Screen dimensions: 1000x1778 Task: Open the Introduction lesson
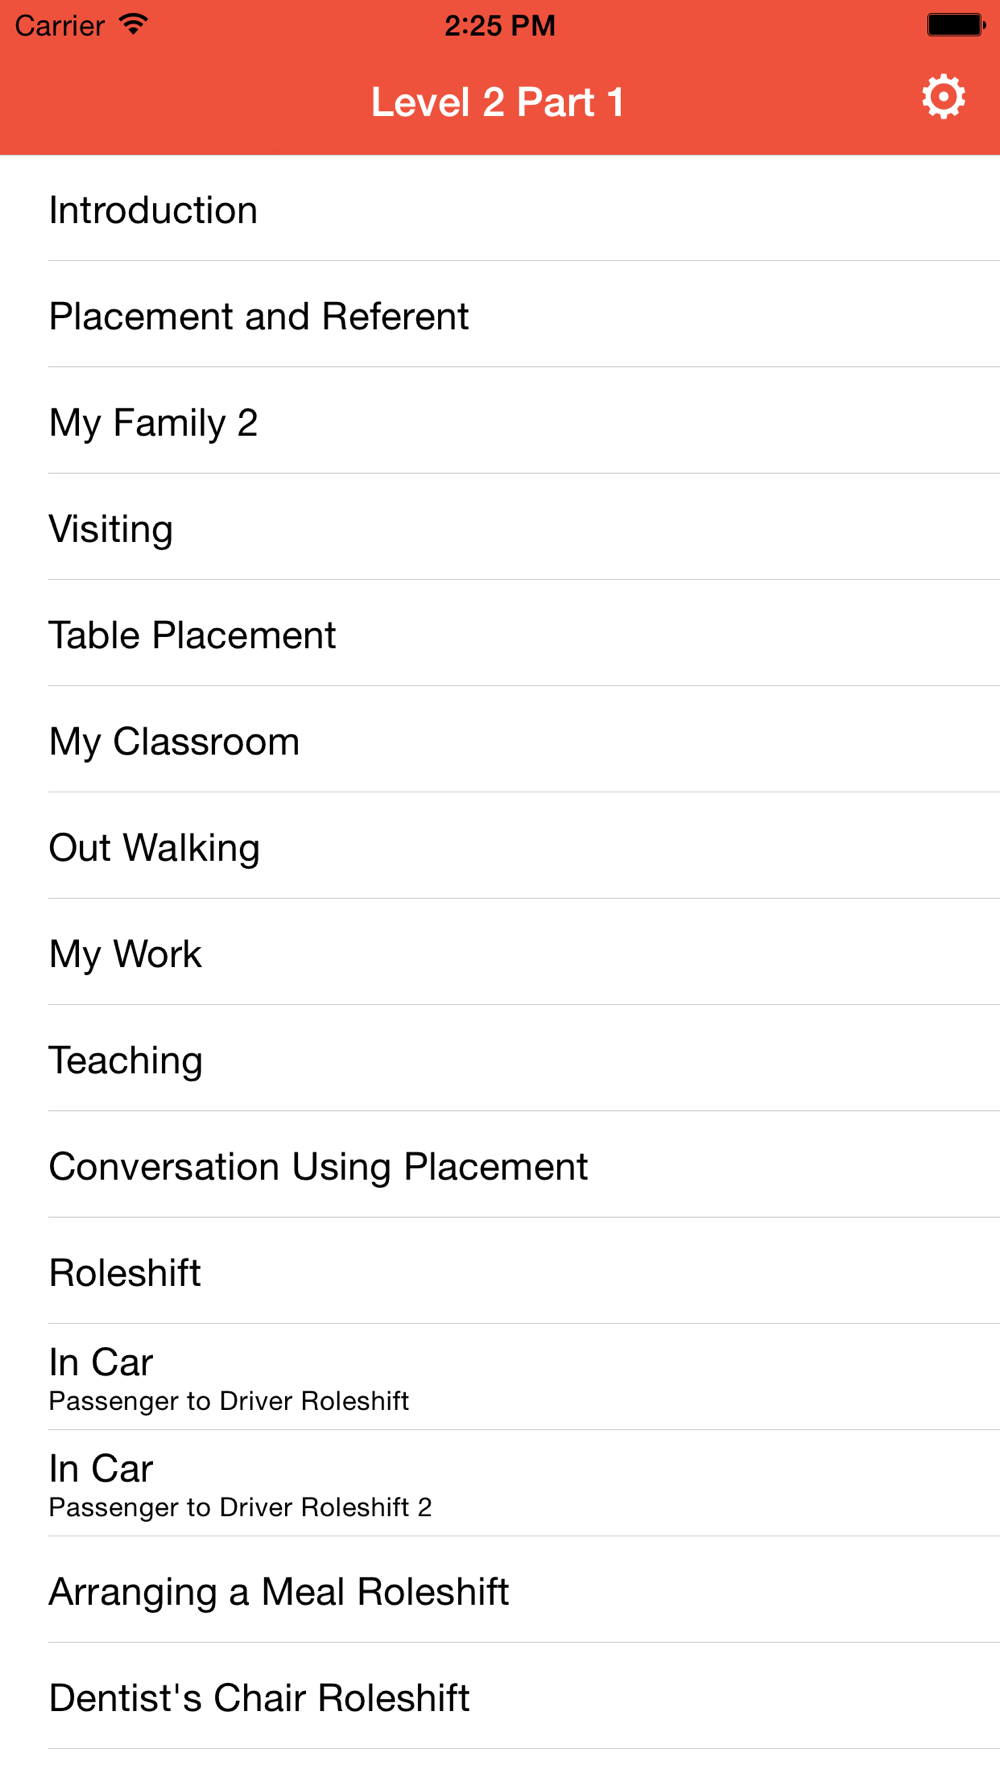pyautogui.click(x=500, y=208)
